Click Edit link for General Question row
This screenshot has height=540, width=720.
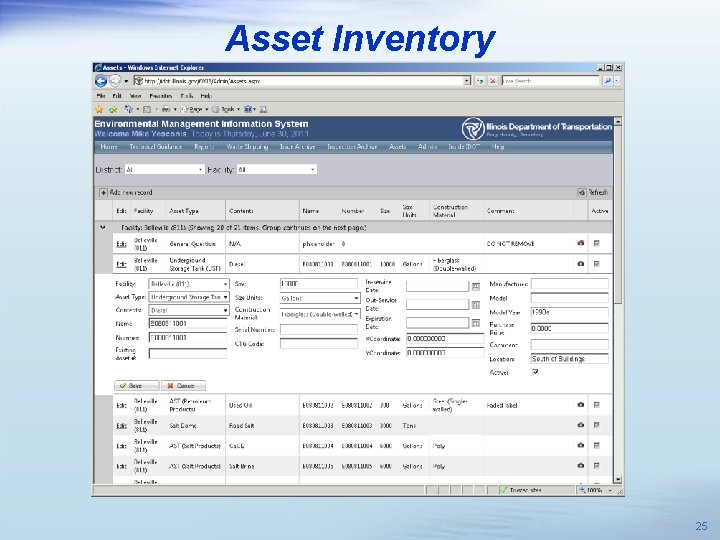click(x=121, y=244)
